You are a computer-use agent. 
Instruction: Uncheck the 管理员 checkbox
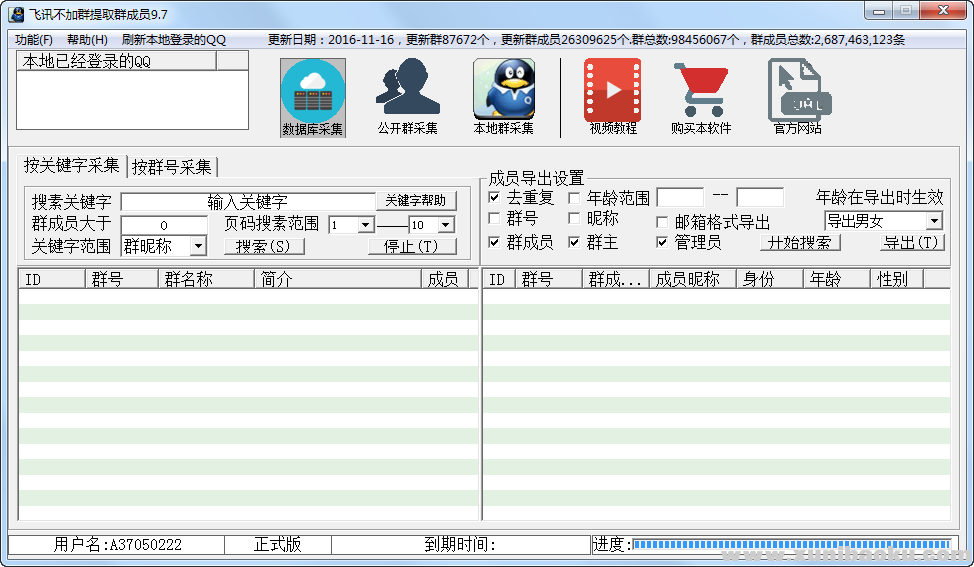662,242
